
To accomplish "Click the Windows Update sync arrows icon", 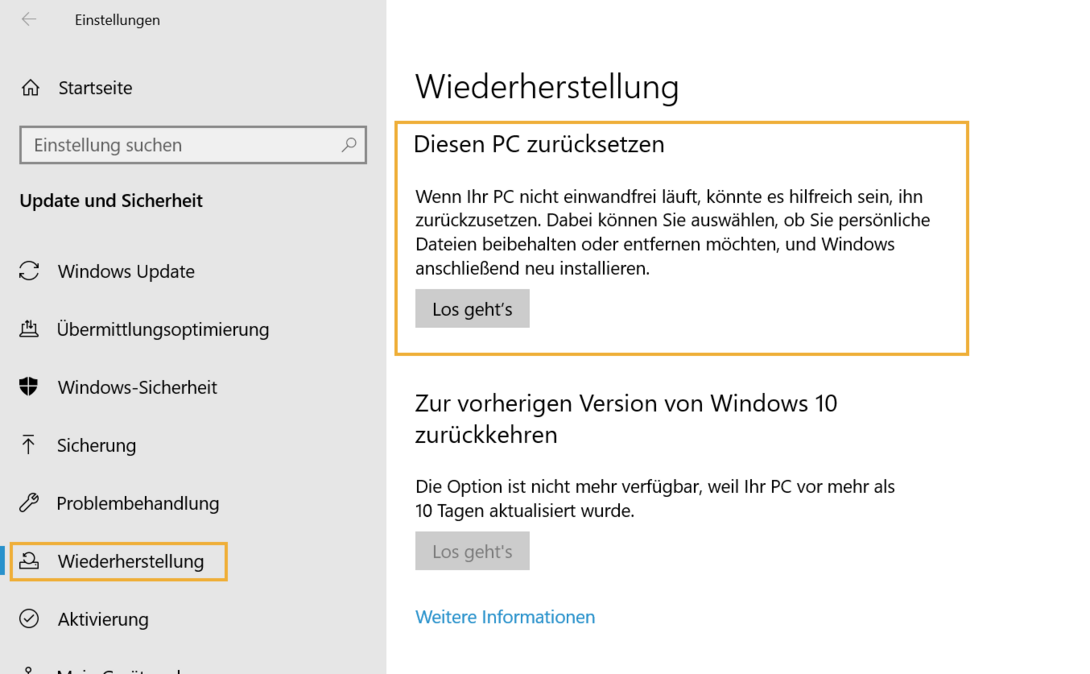I will click(29, 271).
